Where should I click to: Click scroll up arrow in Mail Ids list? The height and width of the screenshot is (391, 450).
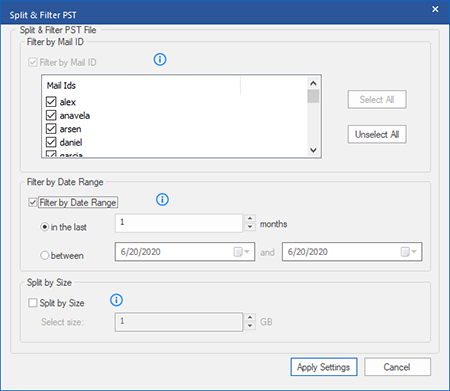(x=313, y=83)
